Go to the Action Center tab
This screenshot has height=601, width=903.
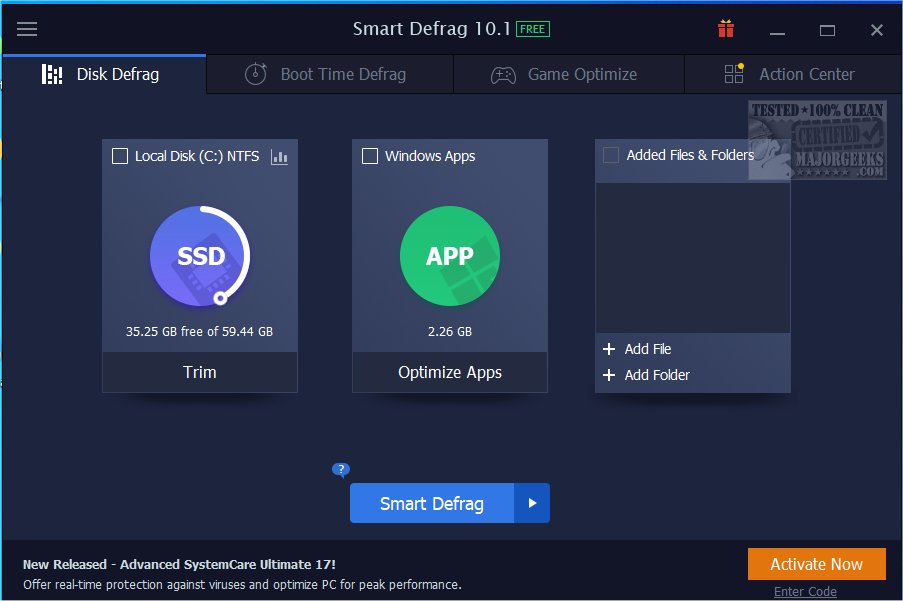pyautogui.click(x=792, y=74)
